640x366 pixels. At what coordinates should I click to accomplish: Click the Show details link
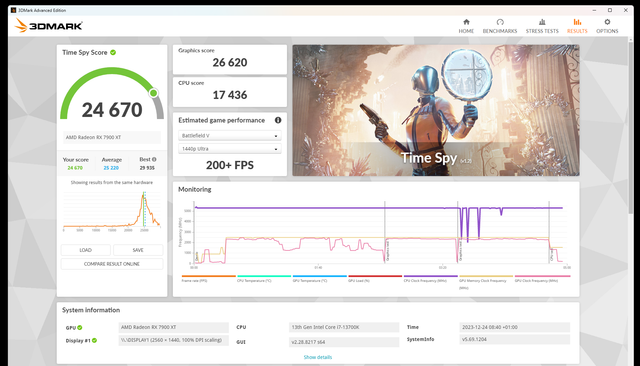point(318,357)
